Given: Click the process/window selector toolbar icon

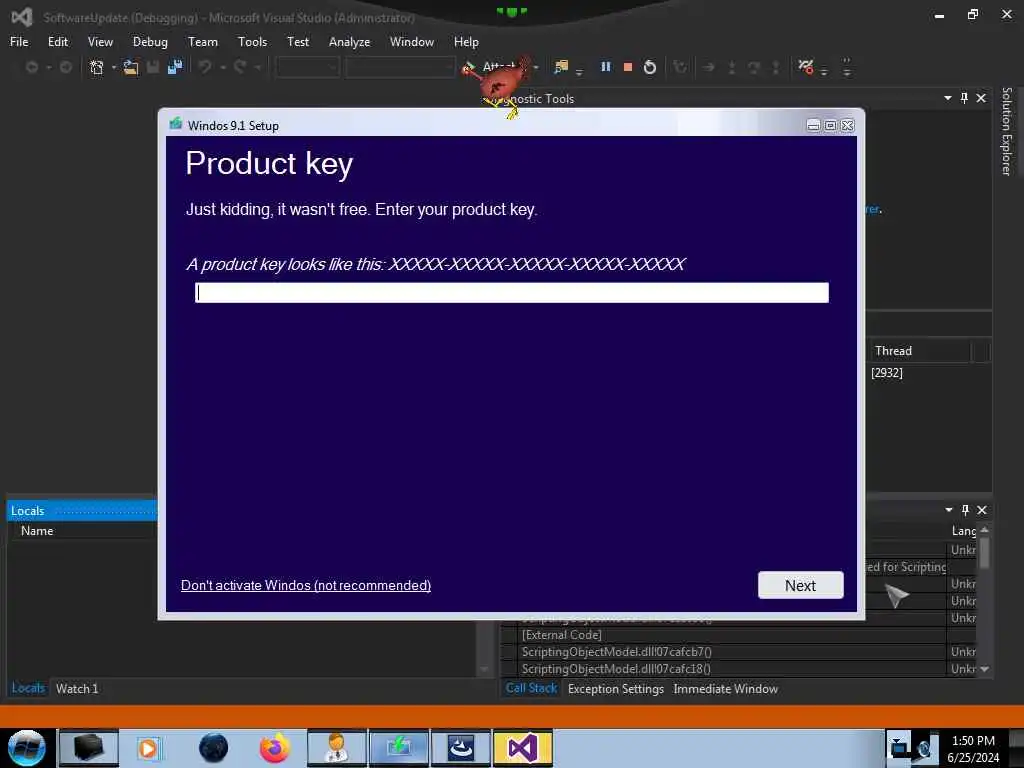Looking at the screenshot, I should point(561,67).
